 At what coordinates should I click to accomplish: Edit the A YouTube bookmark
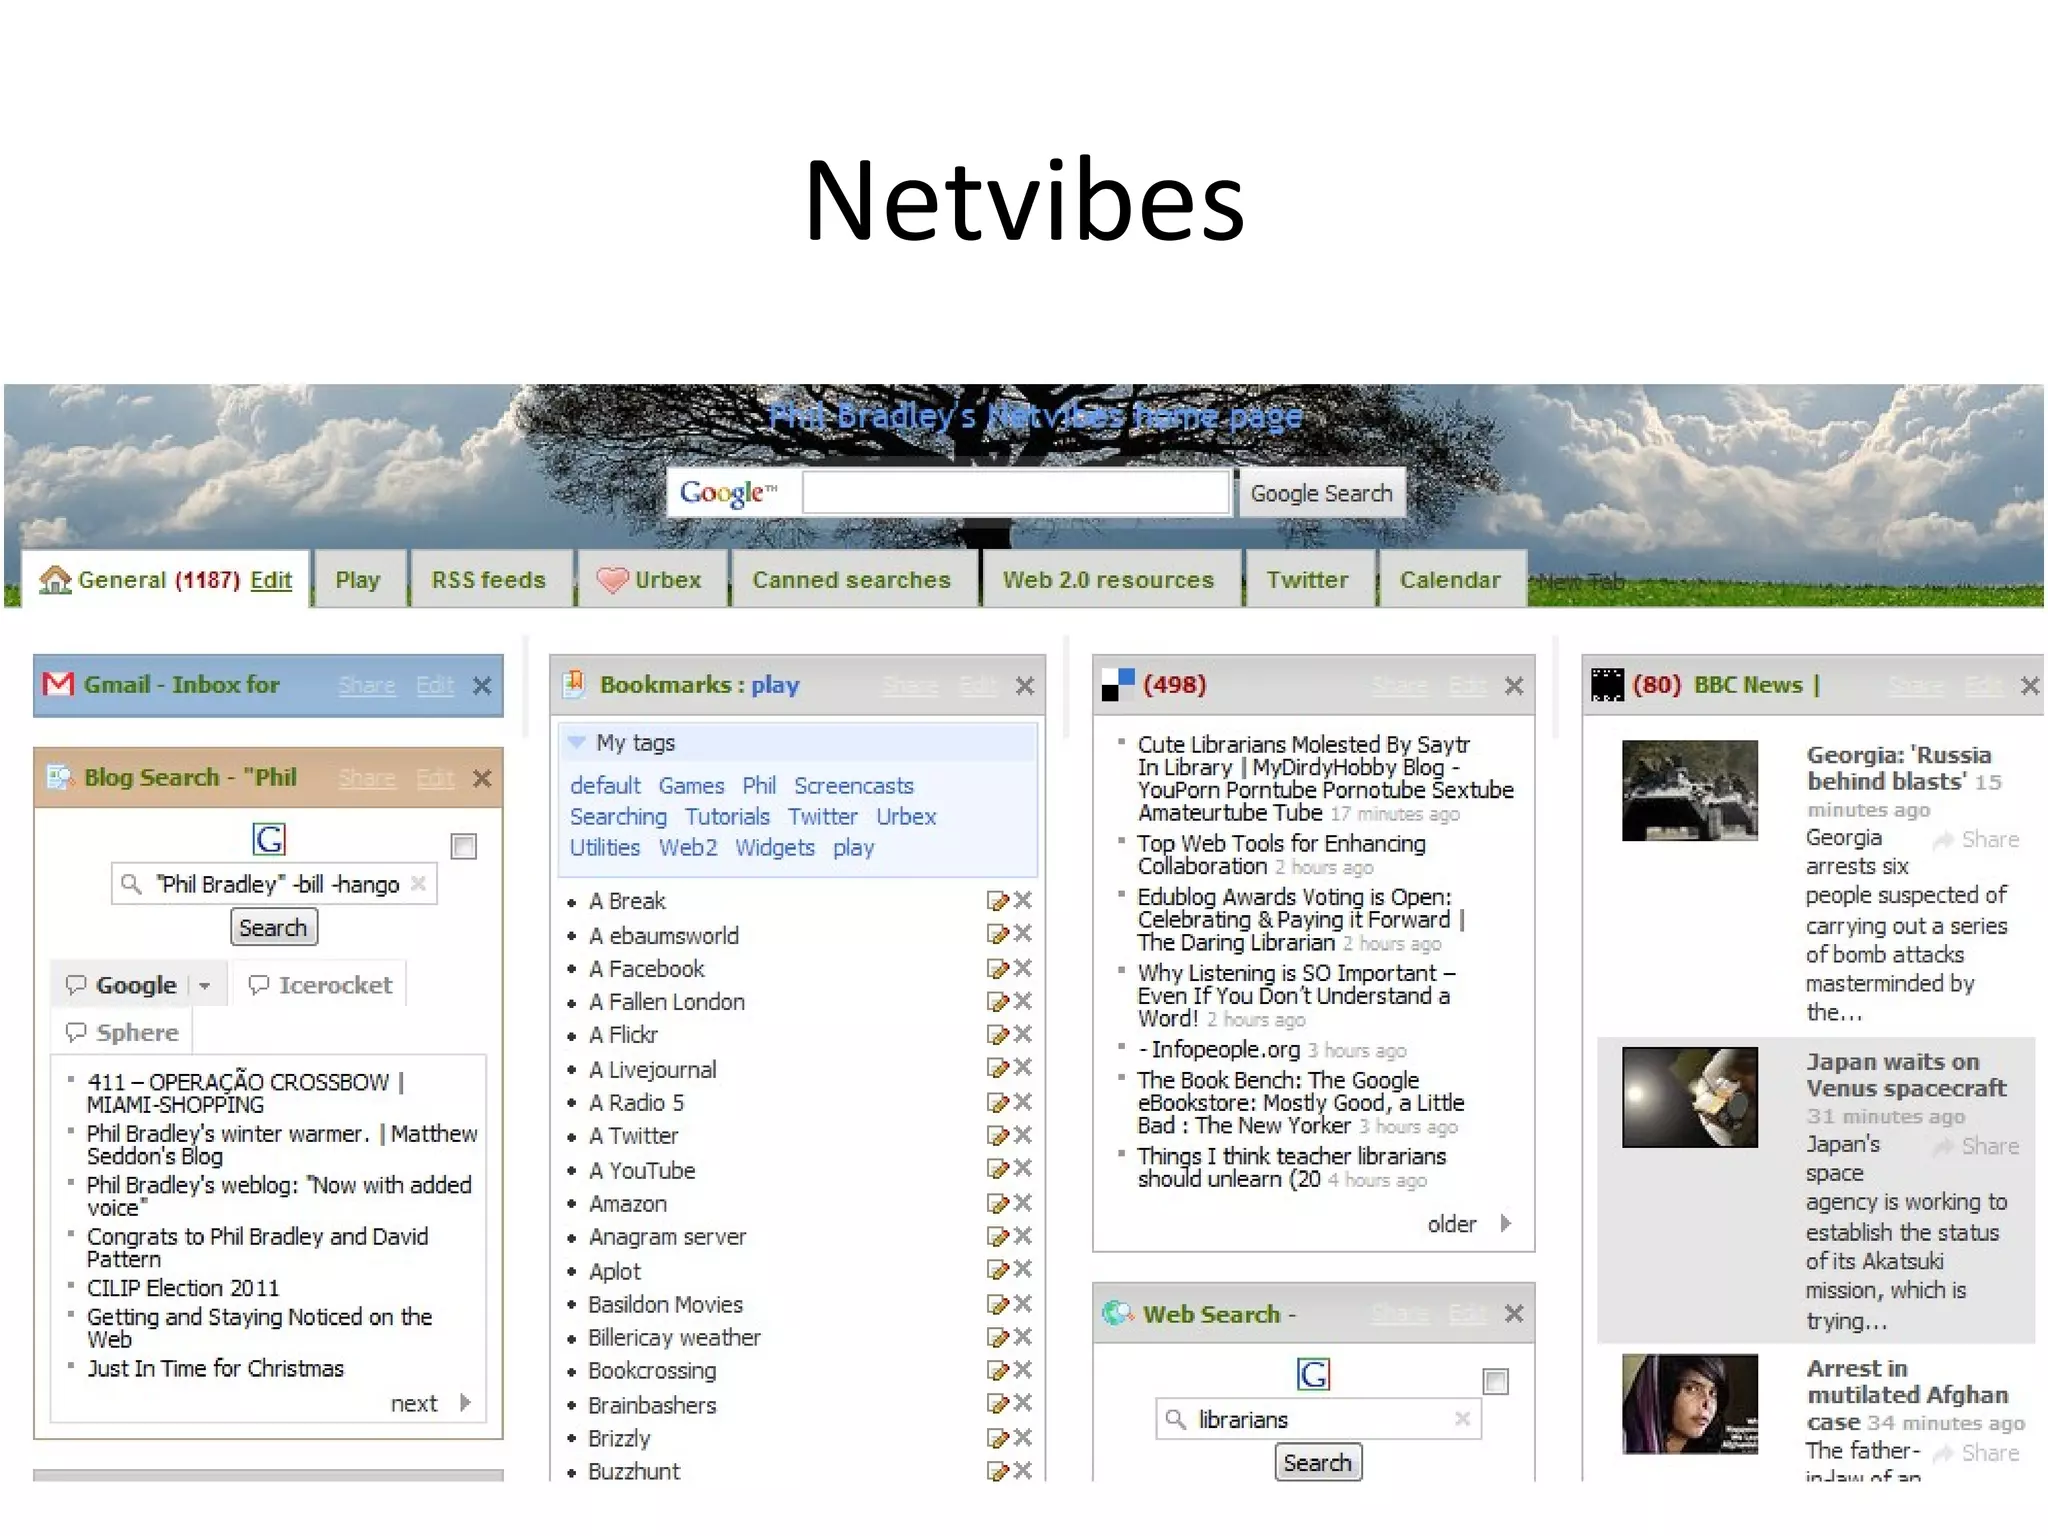click(997, 1169)
